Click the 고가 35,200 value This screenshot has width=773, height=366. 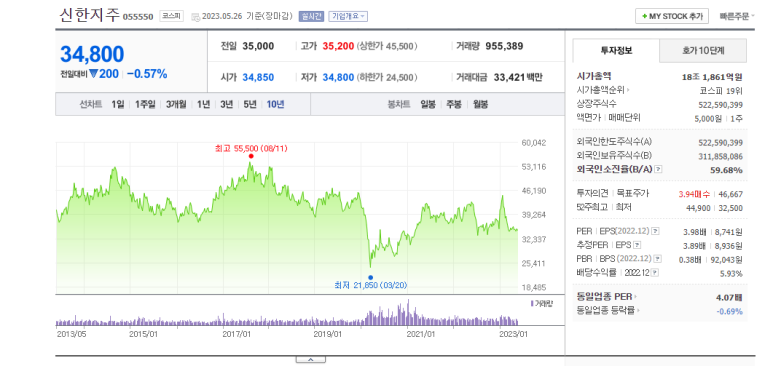(338, 46)
